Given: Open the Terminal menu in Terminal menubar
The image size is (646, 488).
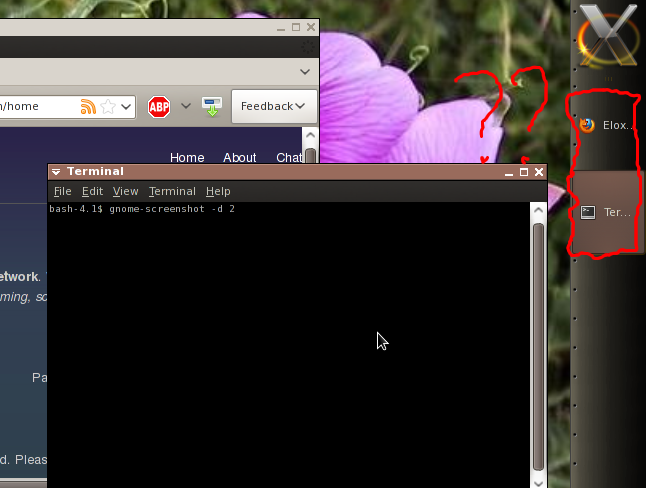Looking at the screenshot, I should 172,191.
